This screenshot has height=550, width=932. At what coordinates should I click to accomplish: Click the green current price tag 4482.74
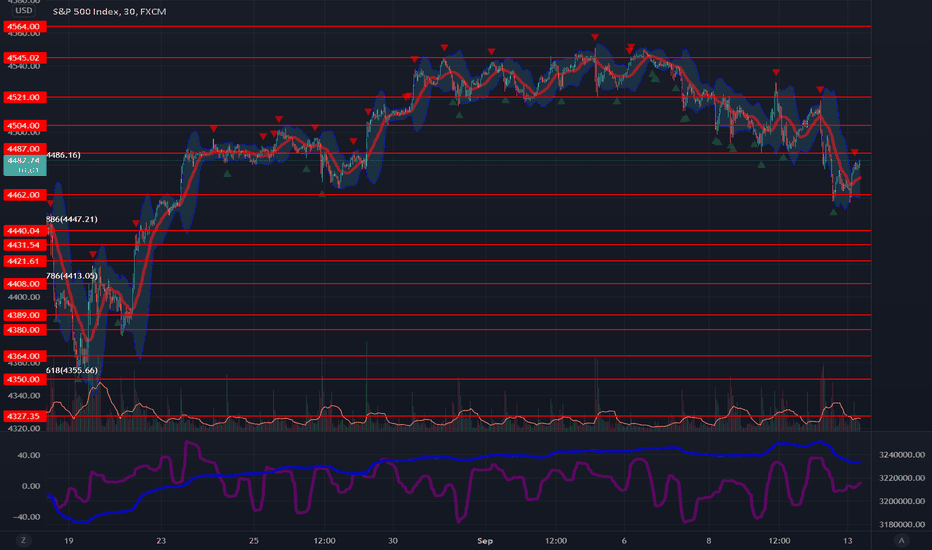click(x=25, y=165)
